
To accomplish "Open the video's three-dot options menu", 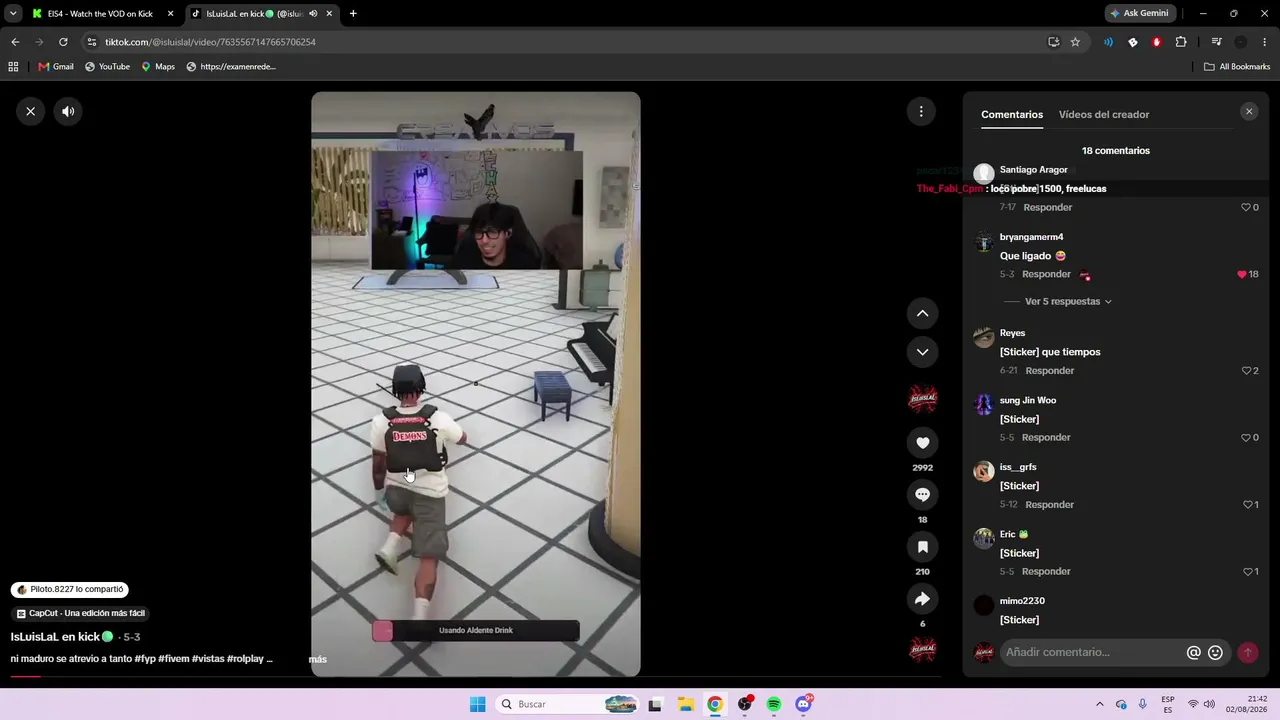I will [921, 111].
